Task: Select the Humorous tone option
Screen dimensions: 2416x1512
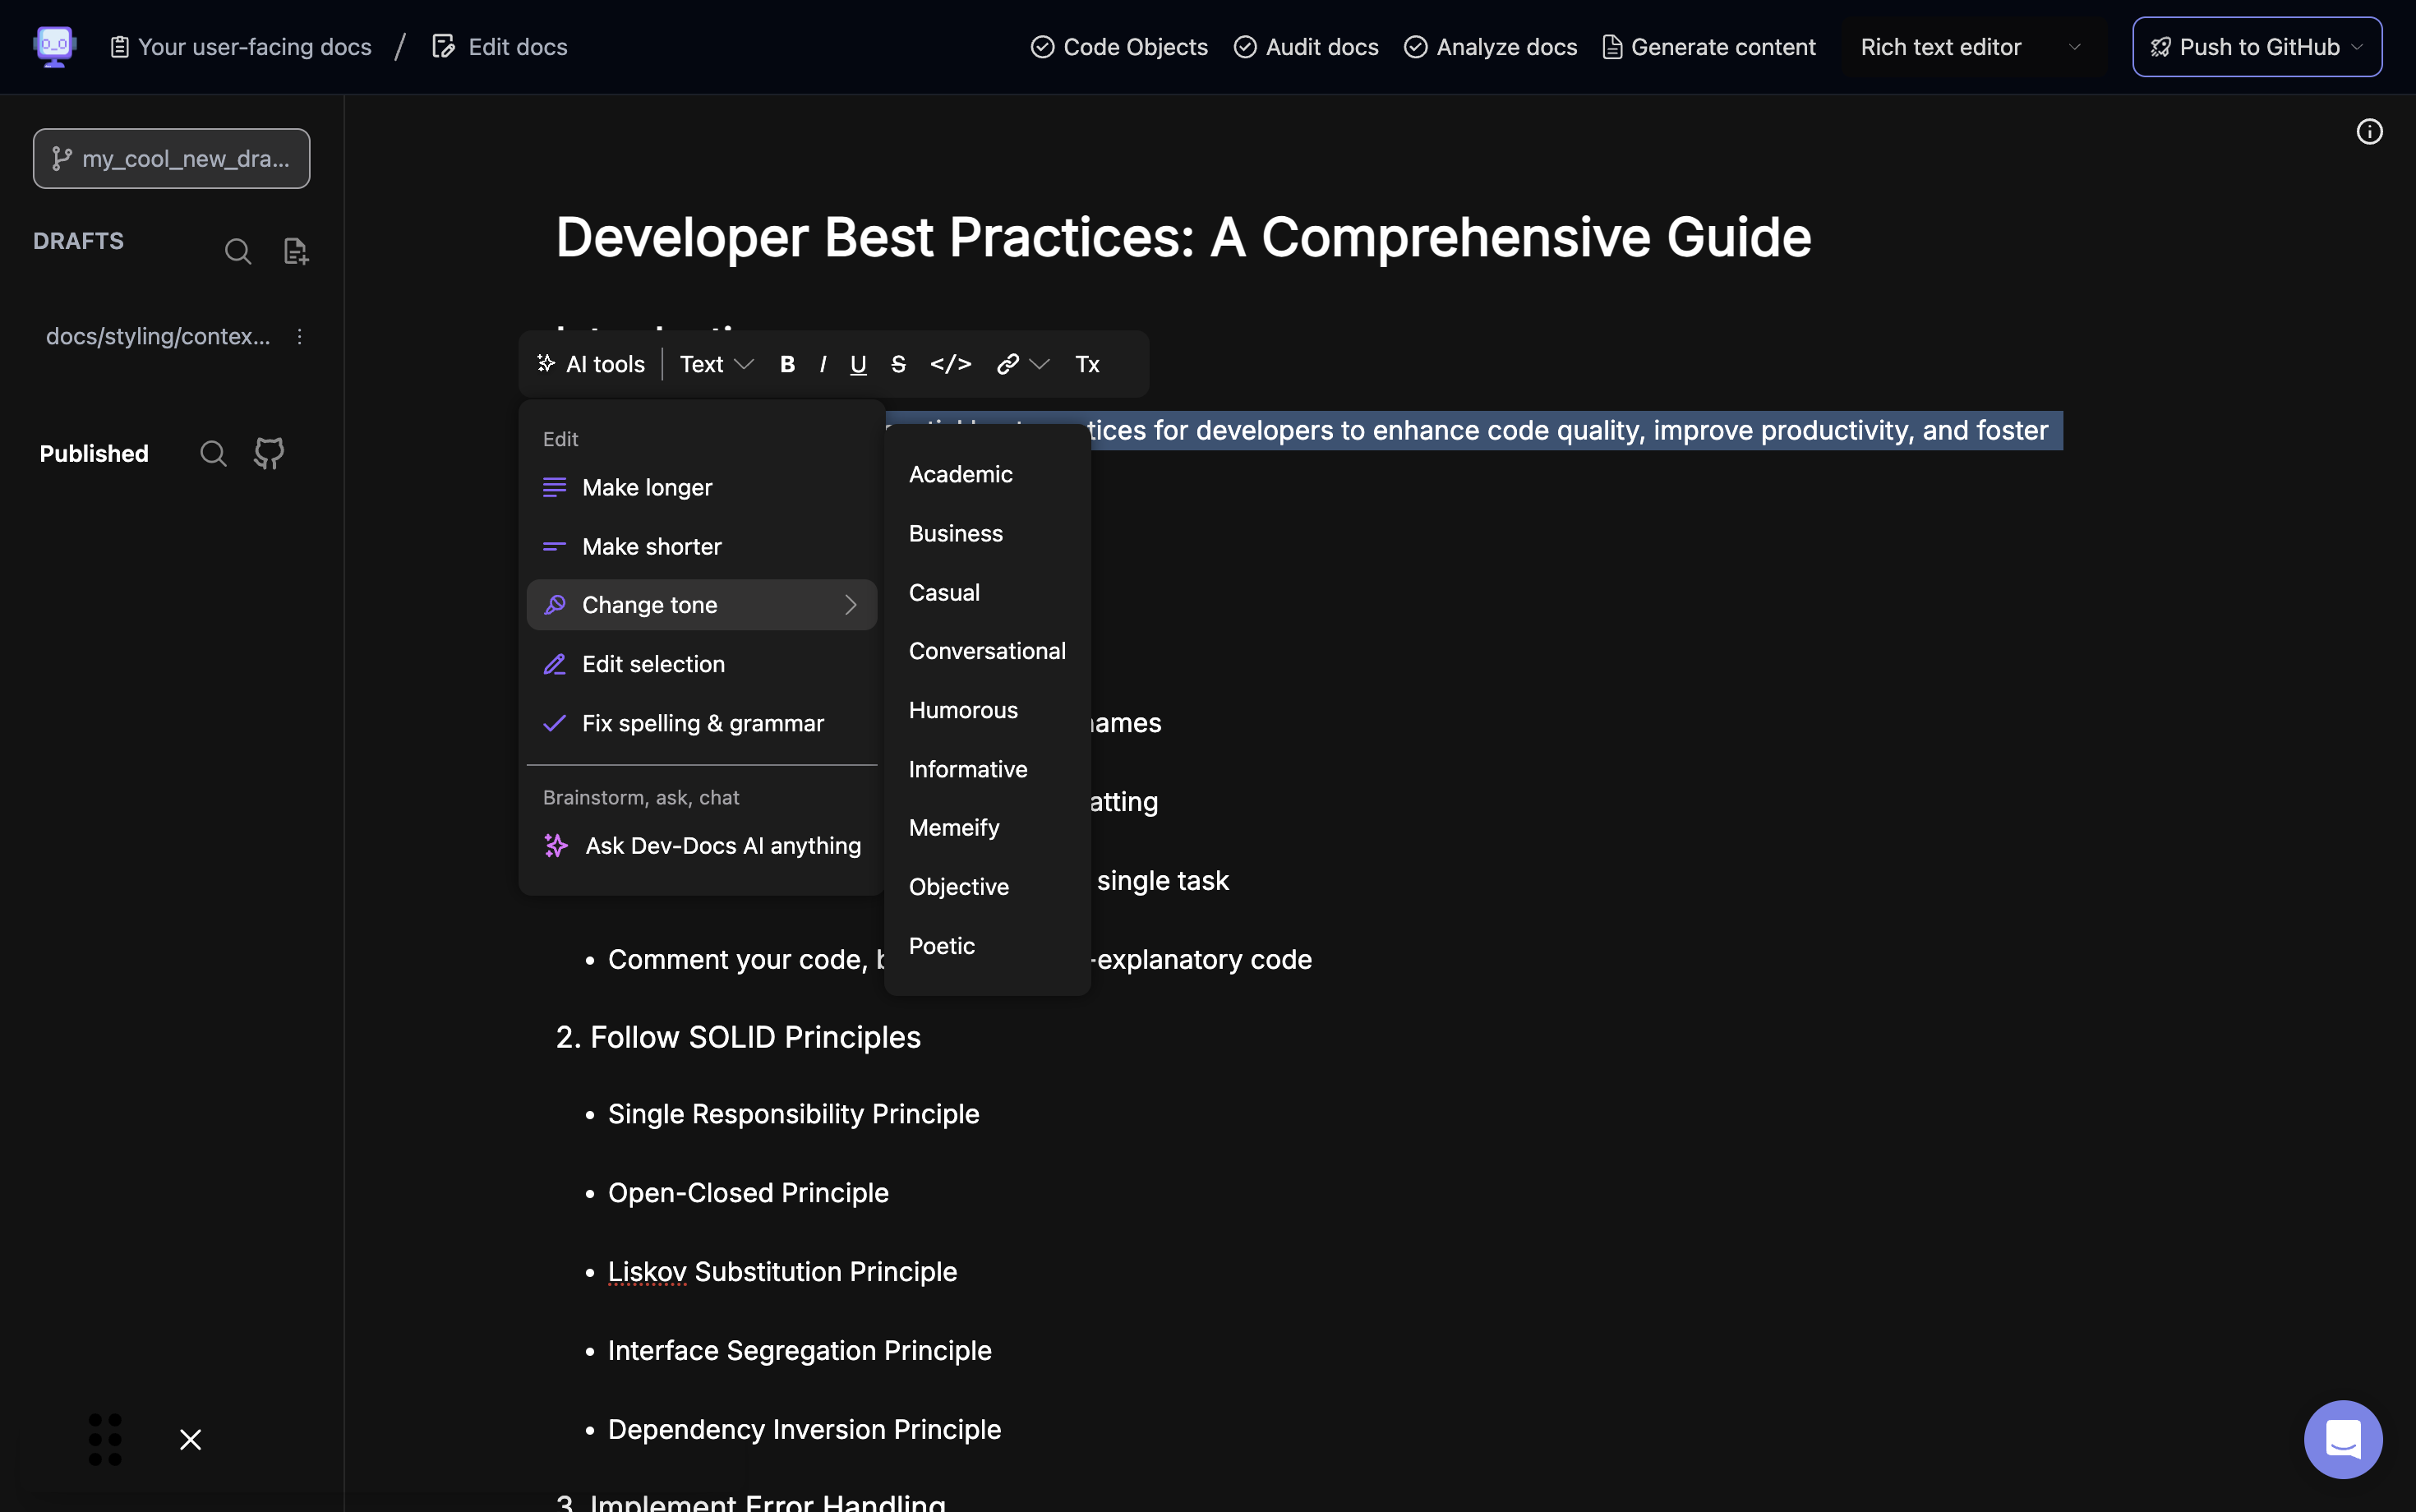Action: click(x=963, y=710)
